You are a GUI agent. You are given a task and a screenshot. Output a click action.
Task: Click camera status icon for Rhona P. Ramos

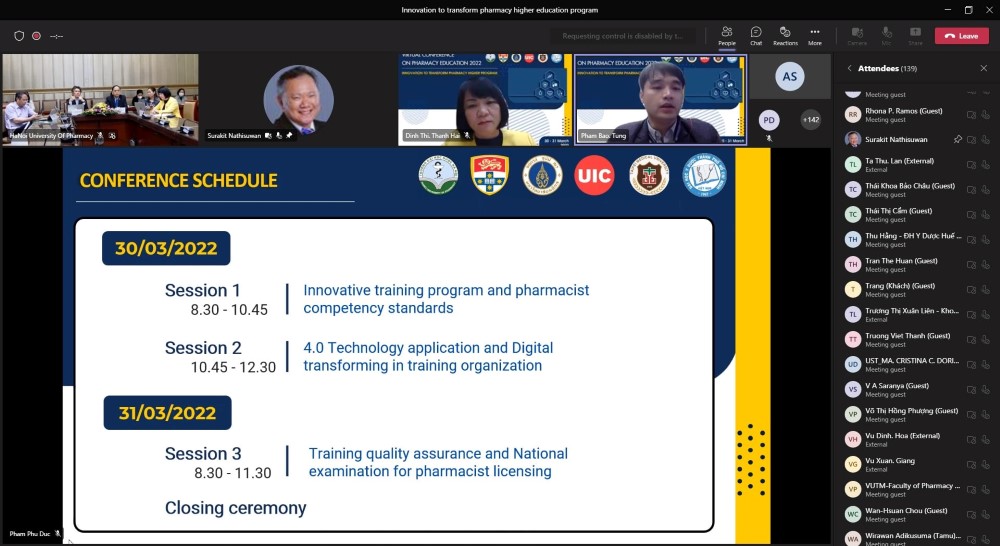point(971,115)
